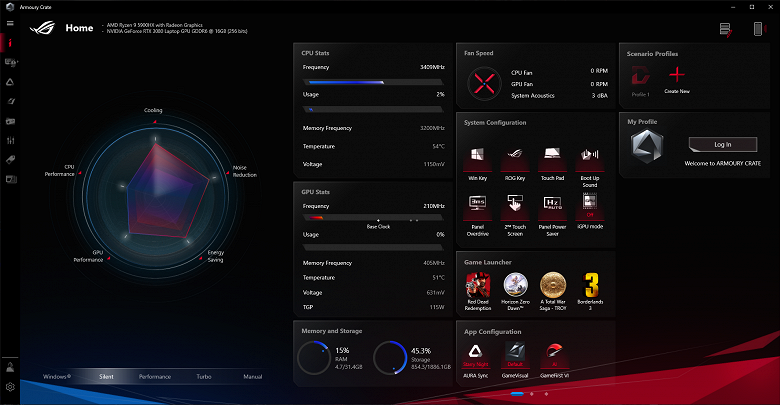Screen dimensions: 780x405
Task: Toggle Panel Overdrive setting
Action: (x=478, y=202)
